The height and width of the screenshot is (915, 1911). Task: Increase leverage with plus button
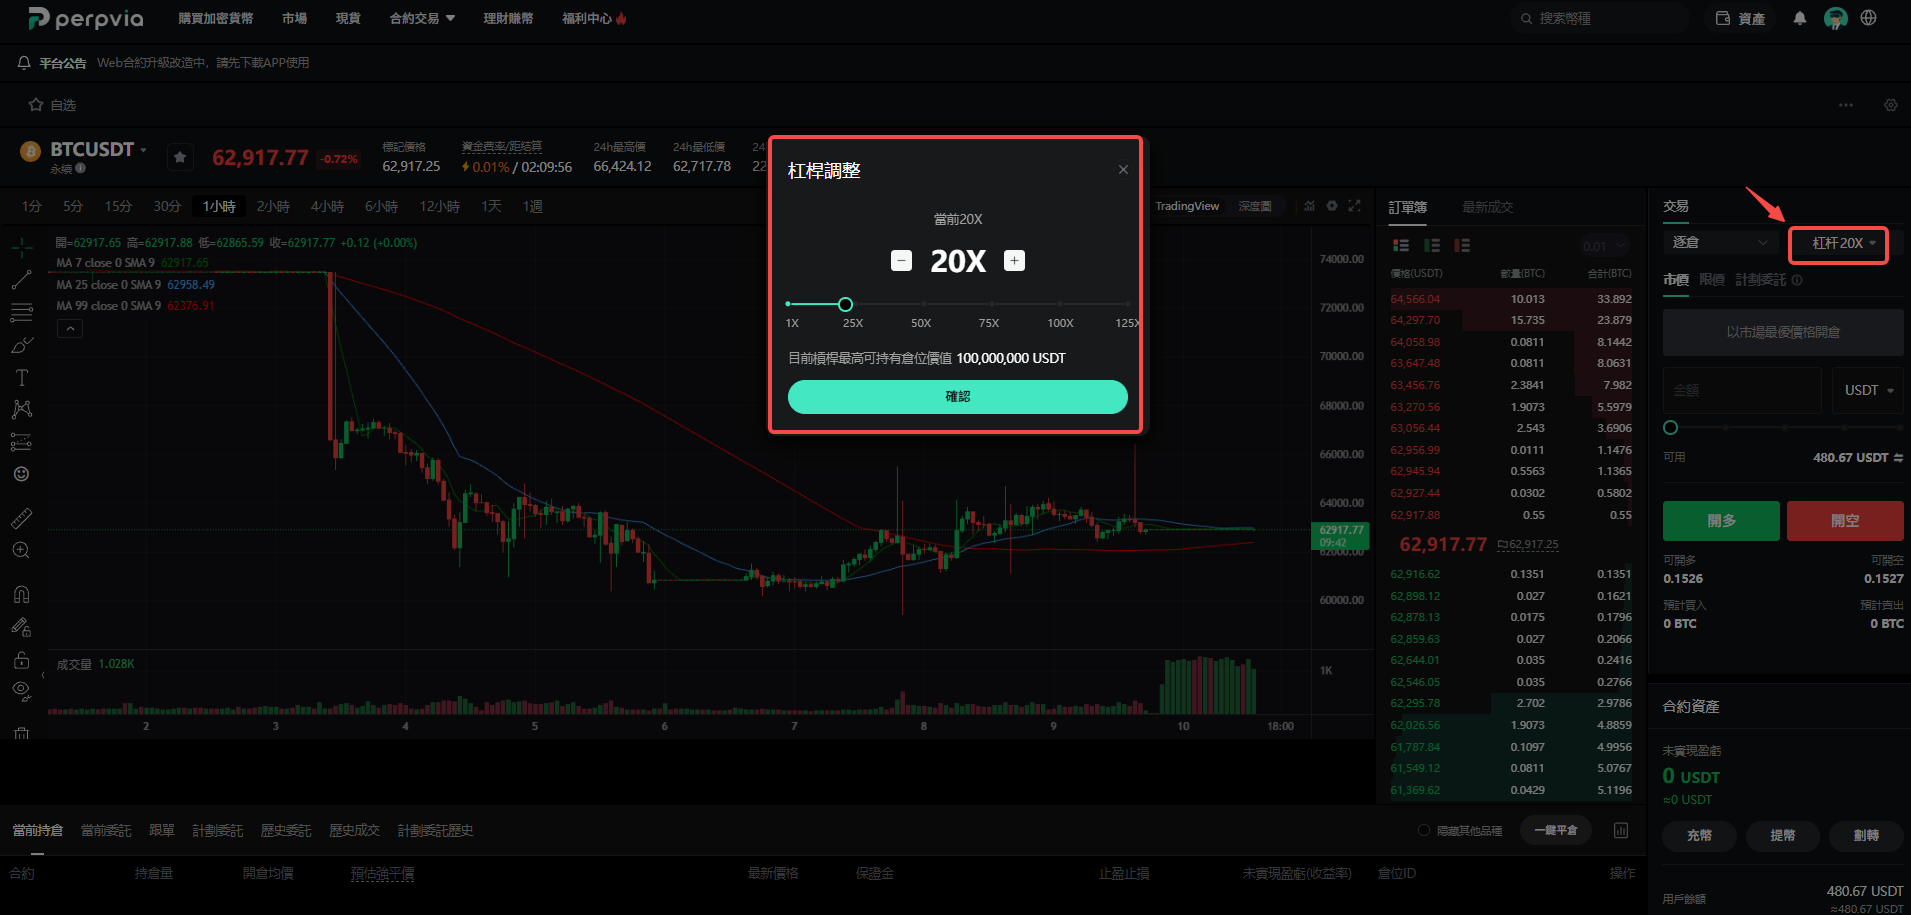click(1014, 261)
